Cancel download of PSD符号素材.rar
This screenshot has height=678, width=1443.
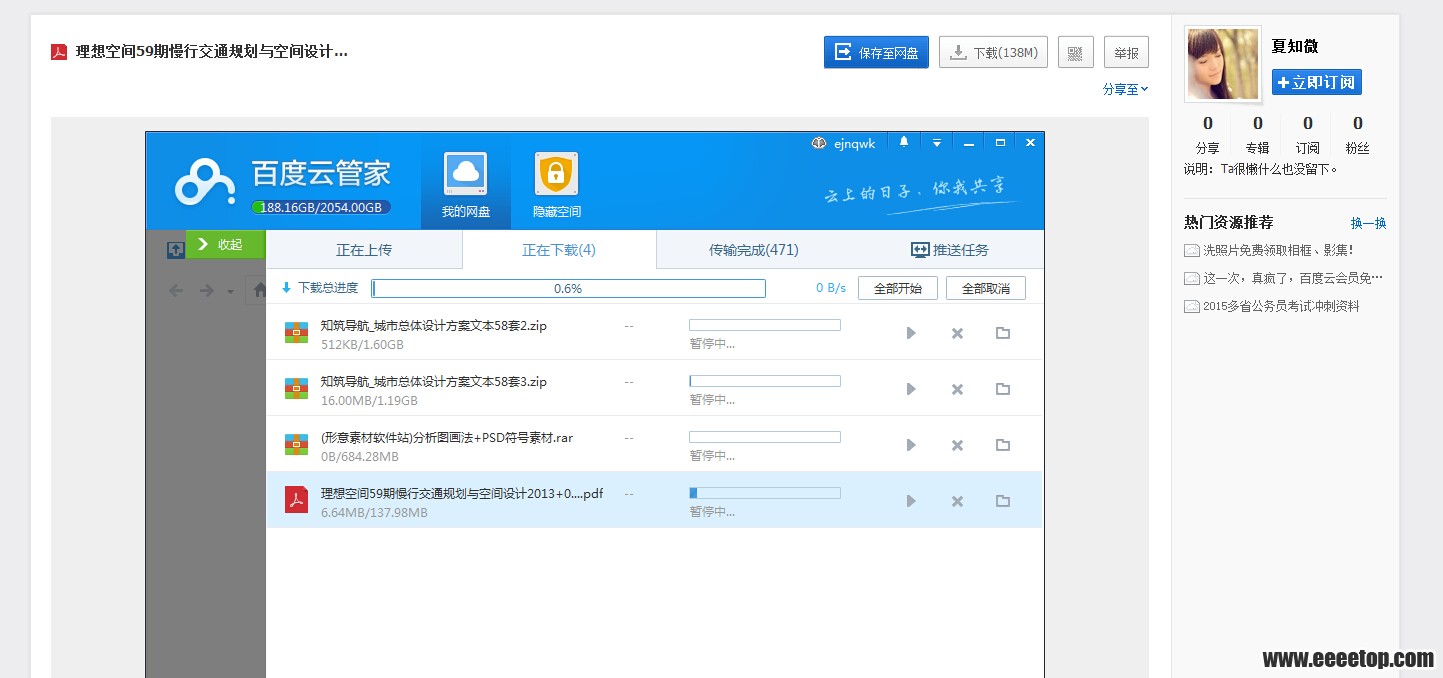pos(957,445)
